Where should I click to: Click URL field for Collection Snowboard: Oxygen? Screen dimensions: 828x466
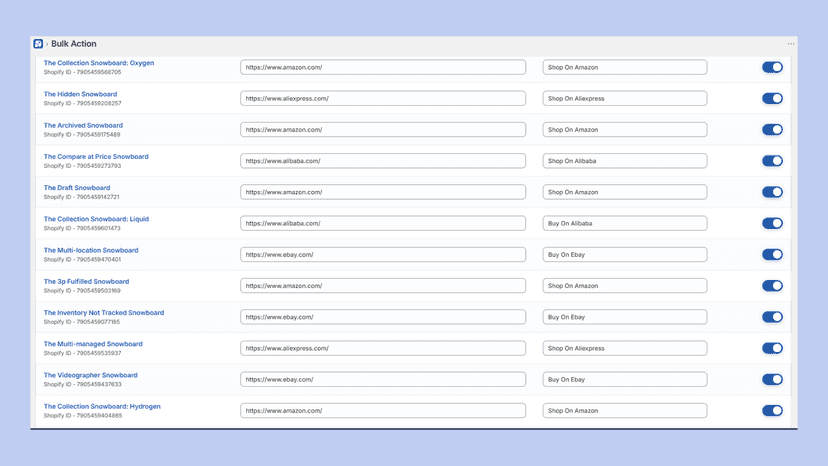383,67
